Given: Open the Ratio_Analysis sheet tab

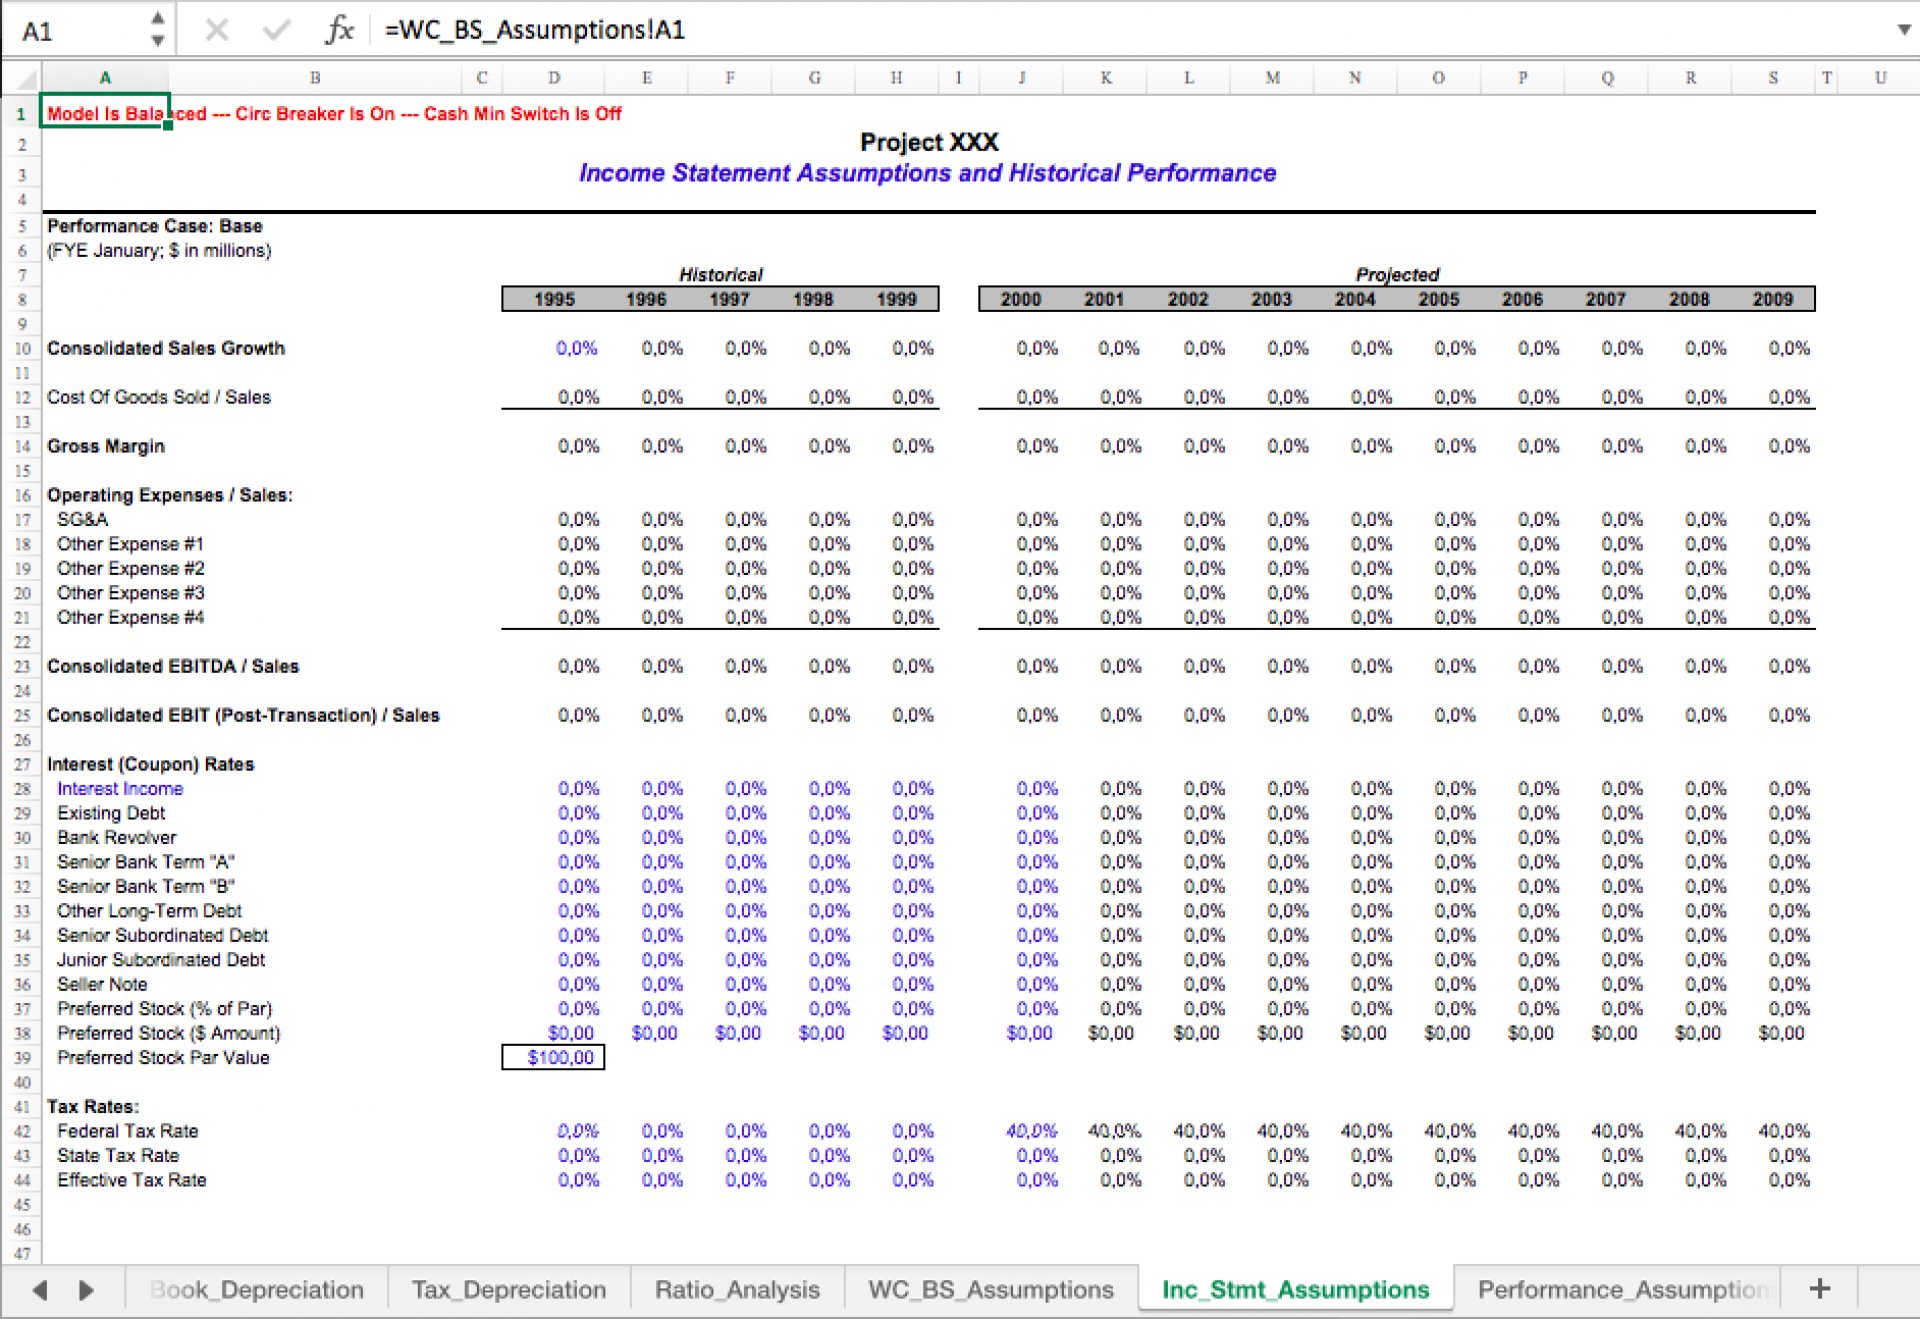Looking at the screenshot, I should (x=737, y=1290).
